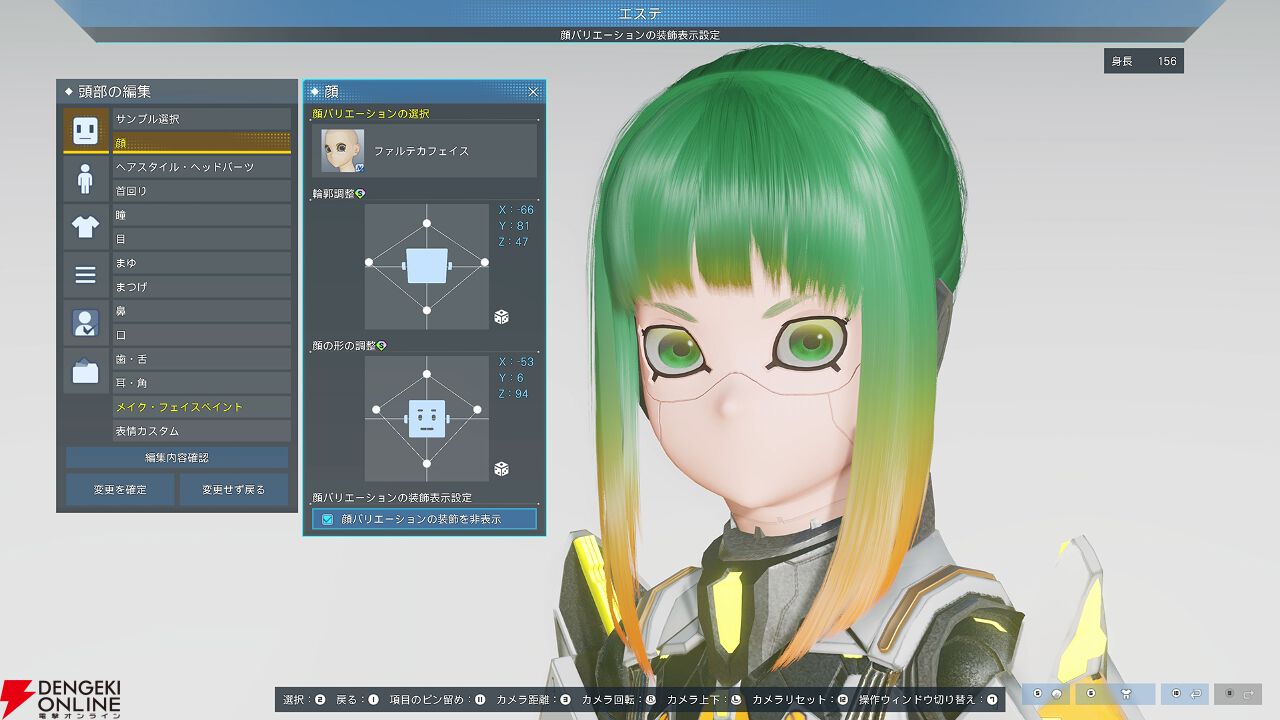Open the 表情カスタム entry
The image size is (1280, 720).
pos(201,431)
